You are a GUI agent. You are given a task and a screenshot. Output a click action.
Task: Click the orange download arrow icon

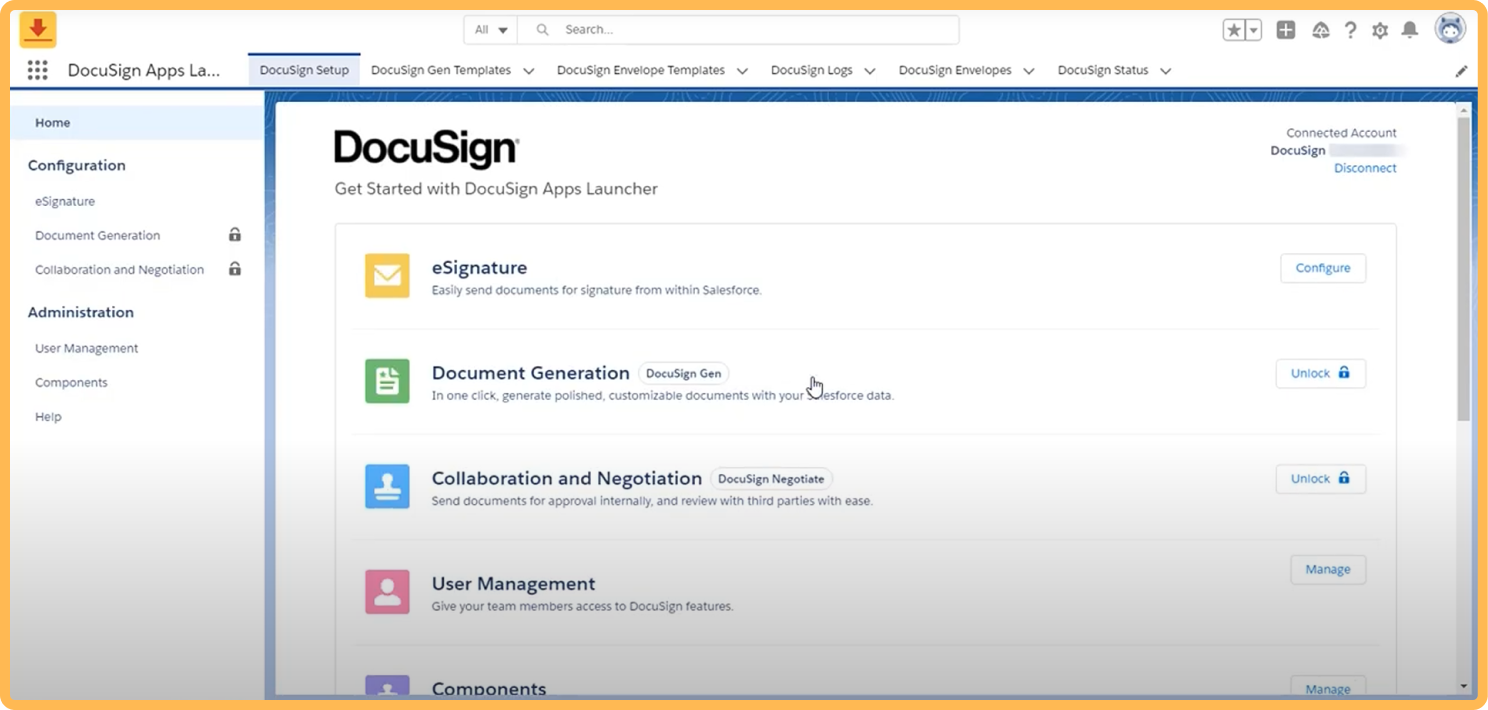tap(38, 30)
